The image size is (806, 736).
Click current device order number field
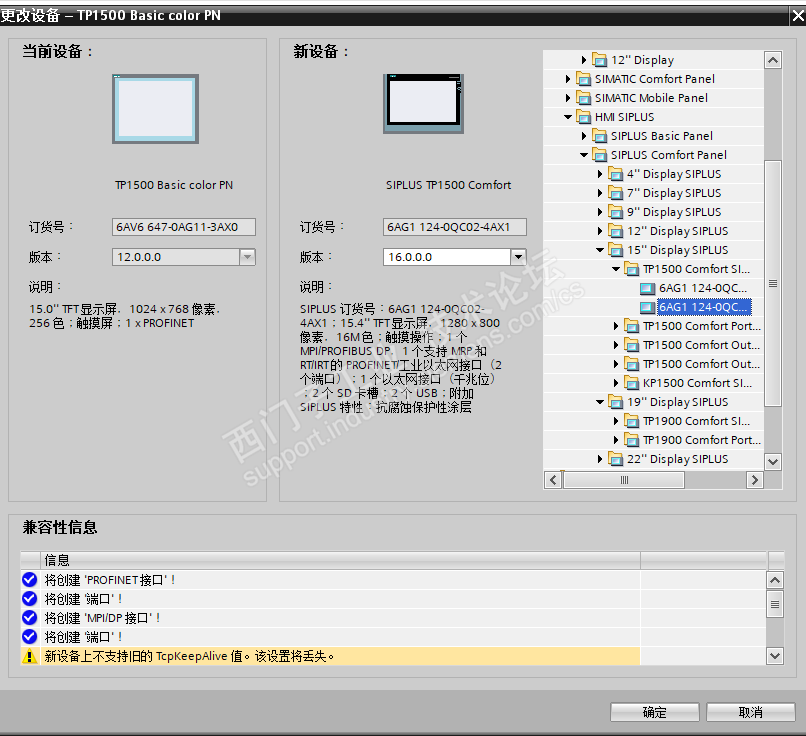tap(184, 227)
